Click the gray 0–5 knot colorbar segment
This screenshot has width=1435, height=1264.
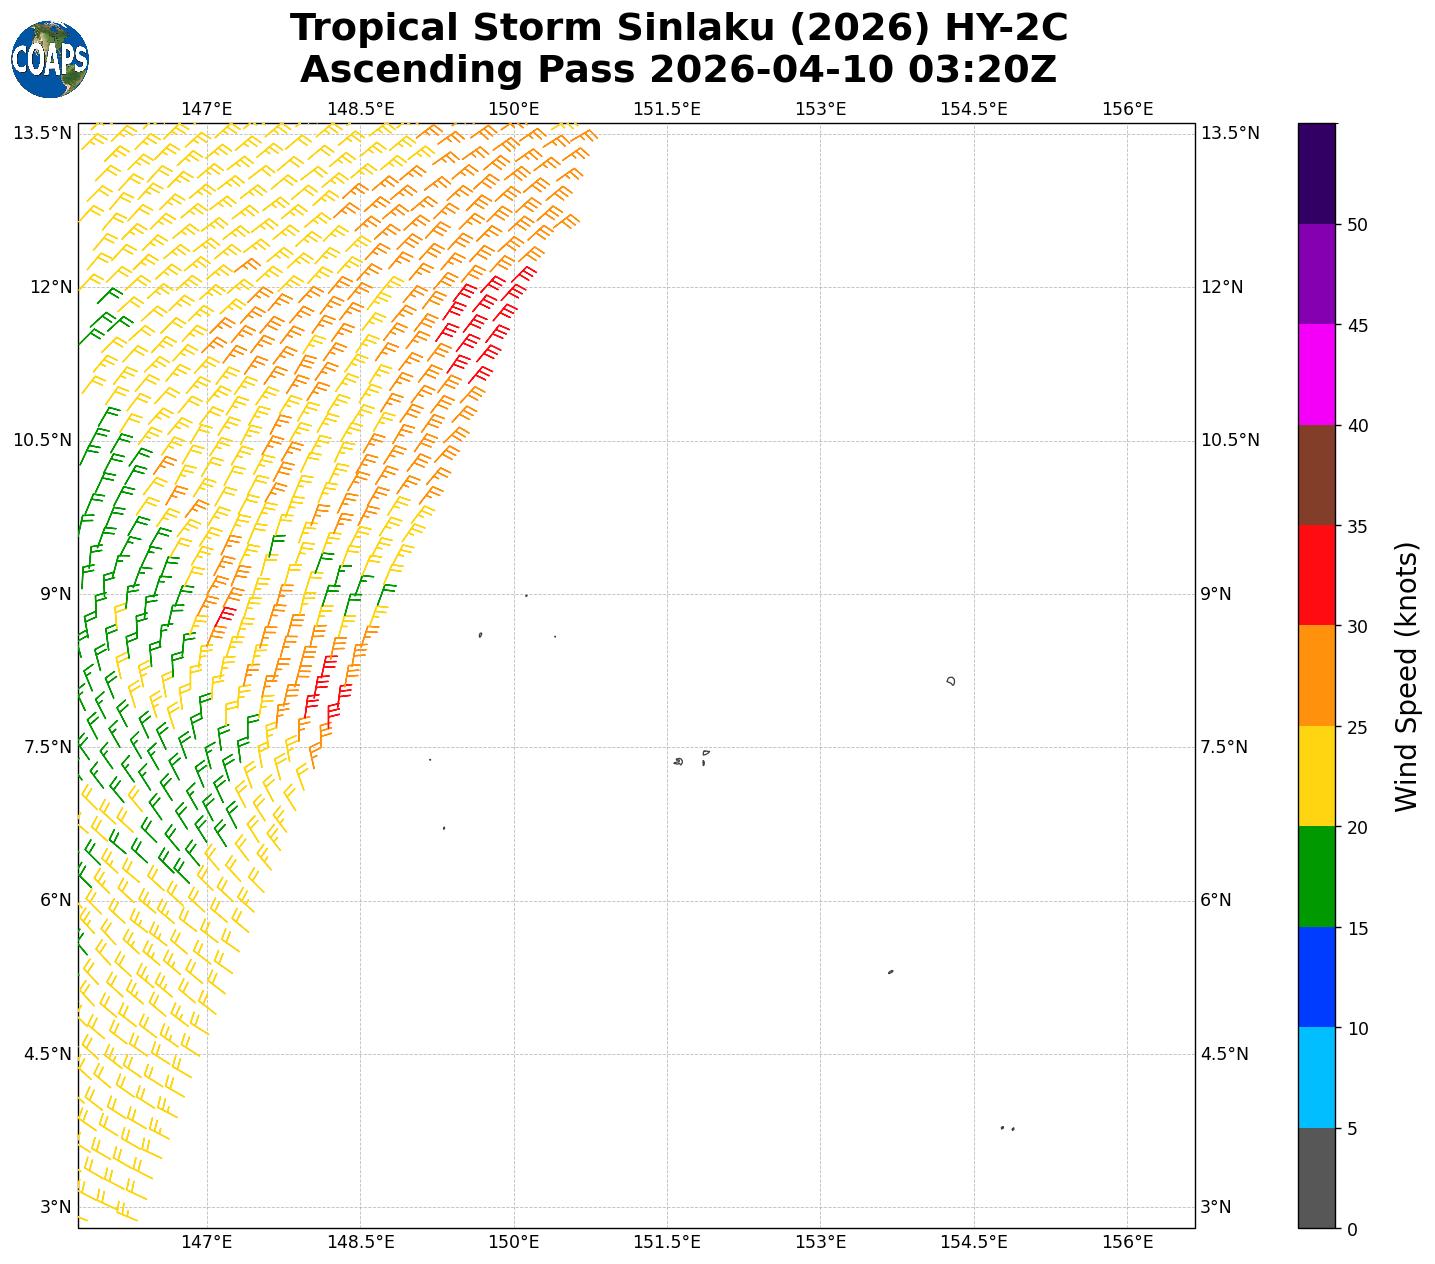[x=1316, y=1178]
